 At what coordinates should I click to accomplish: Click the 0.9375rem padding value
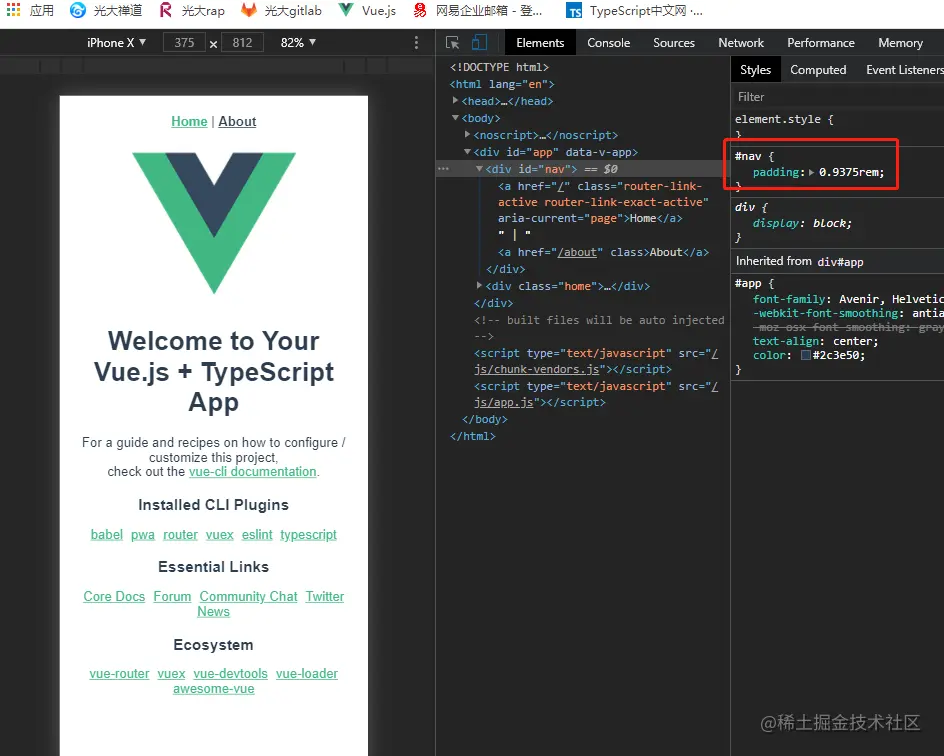tap(849, 172)
